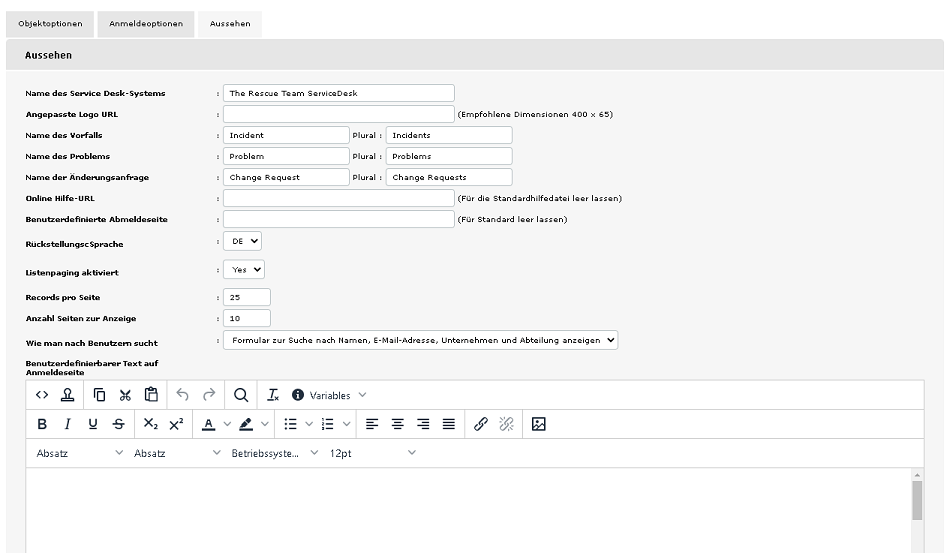950x553 pixels.
Task: Toggle strikethrough formatting
Action: [118, 424]
